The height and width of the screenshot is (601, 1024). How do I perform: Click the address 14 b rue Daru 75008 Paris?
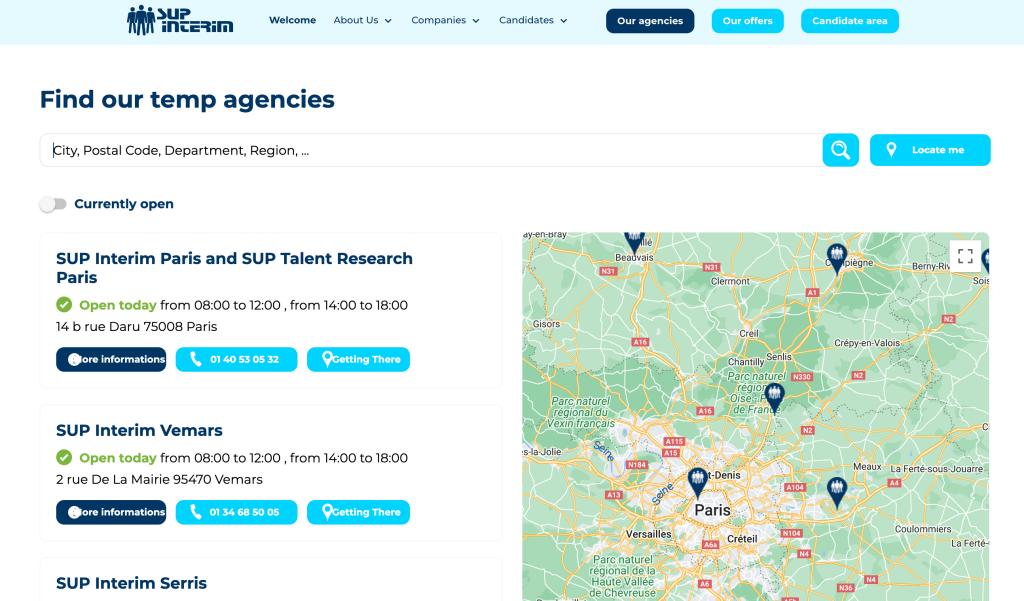pos(136,327)
